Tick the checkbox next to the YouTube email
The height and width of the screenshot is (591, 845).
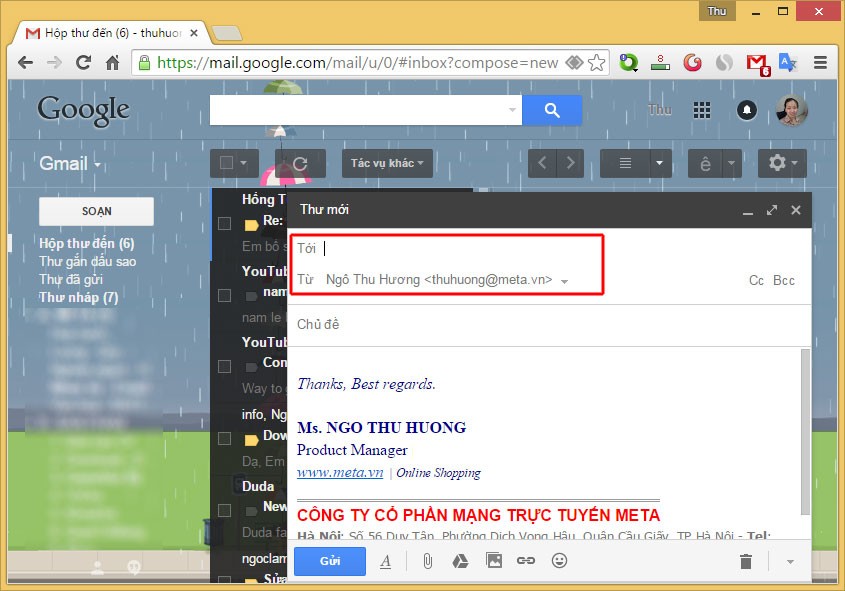(x=223, y=295)
